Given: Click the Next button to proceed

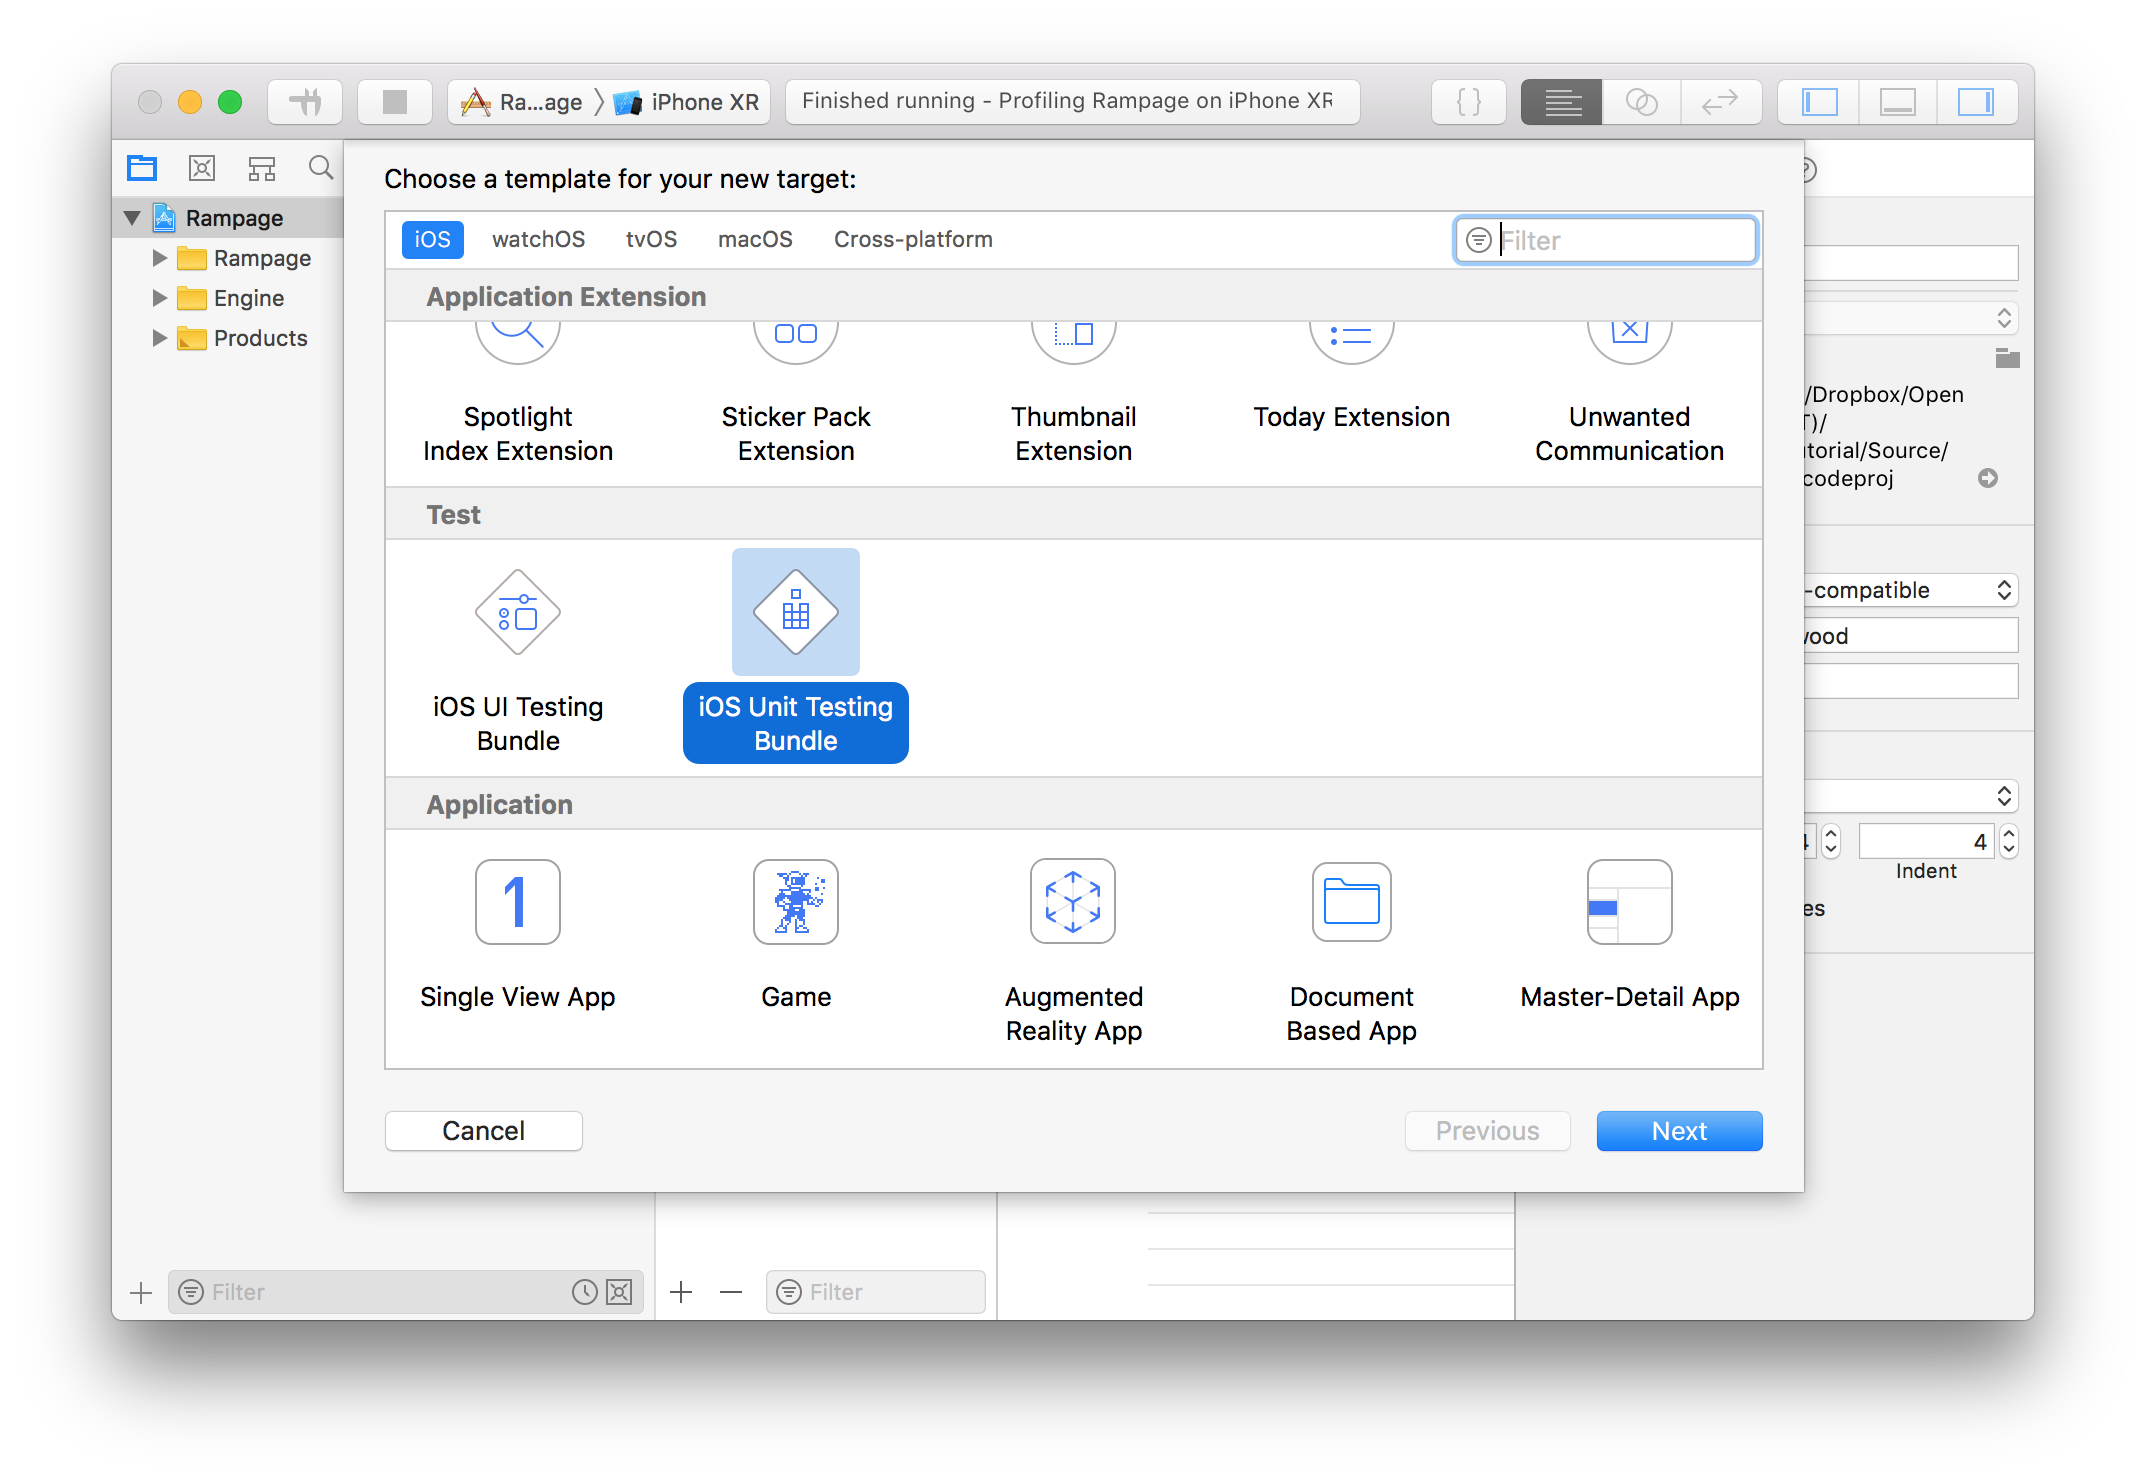Looking at the screenshot, I should click(x=1676, y=1130).
